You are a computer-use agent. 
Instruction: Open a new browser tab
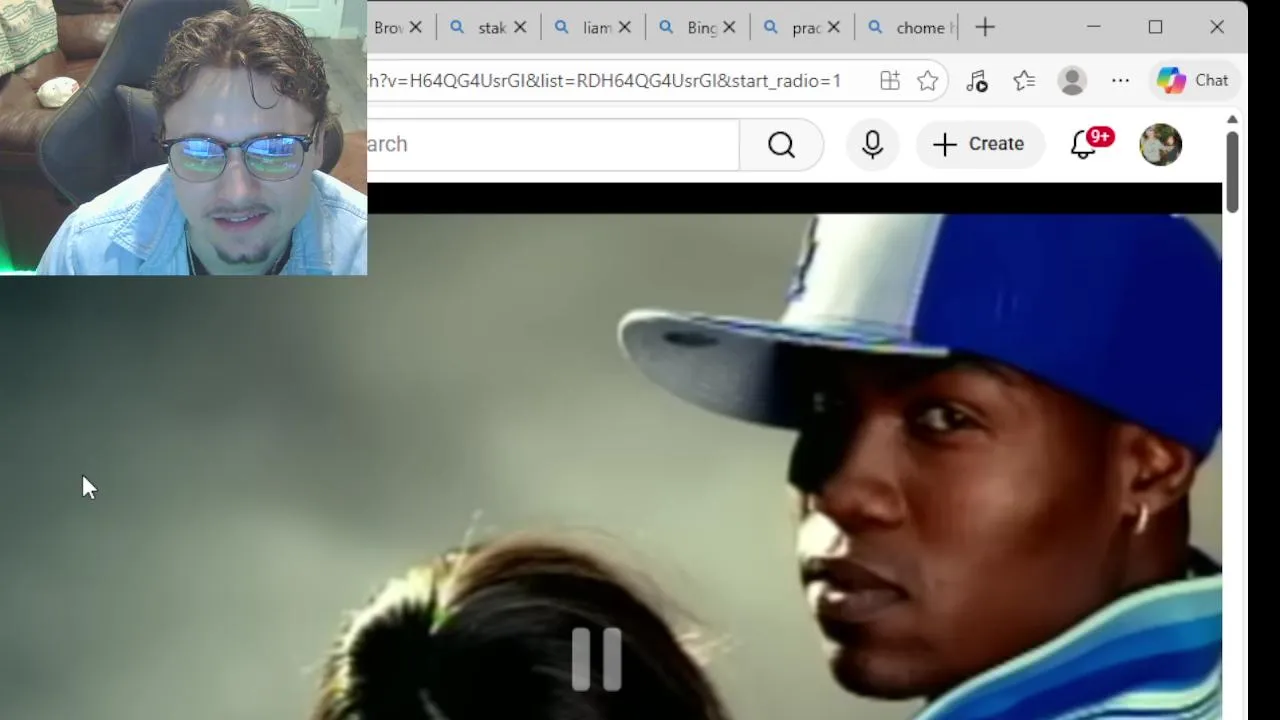pos(985,28)
